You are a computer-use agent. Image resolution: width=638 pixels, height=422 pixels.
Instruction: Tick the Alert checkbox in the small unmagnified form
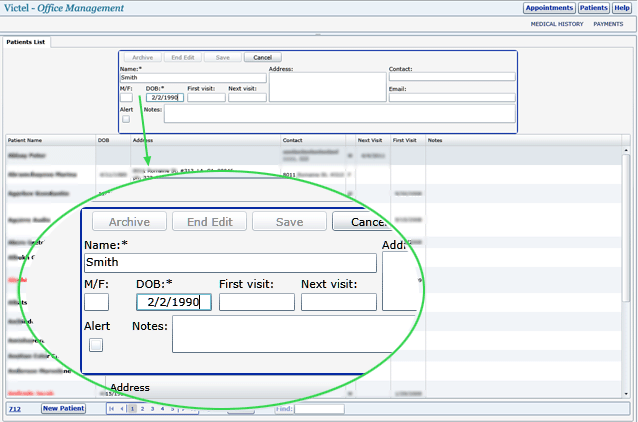pyautogui.click(x=126, y=119)
